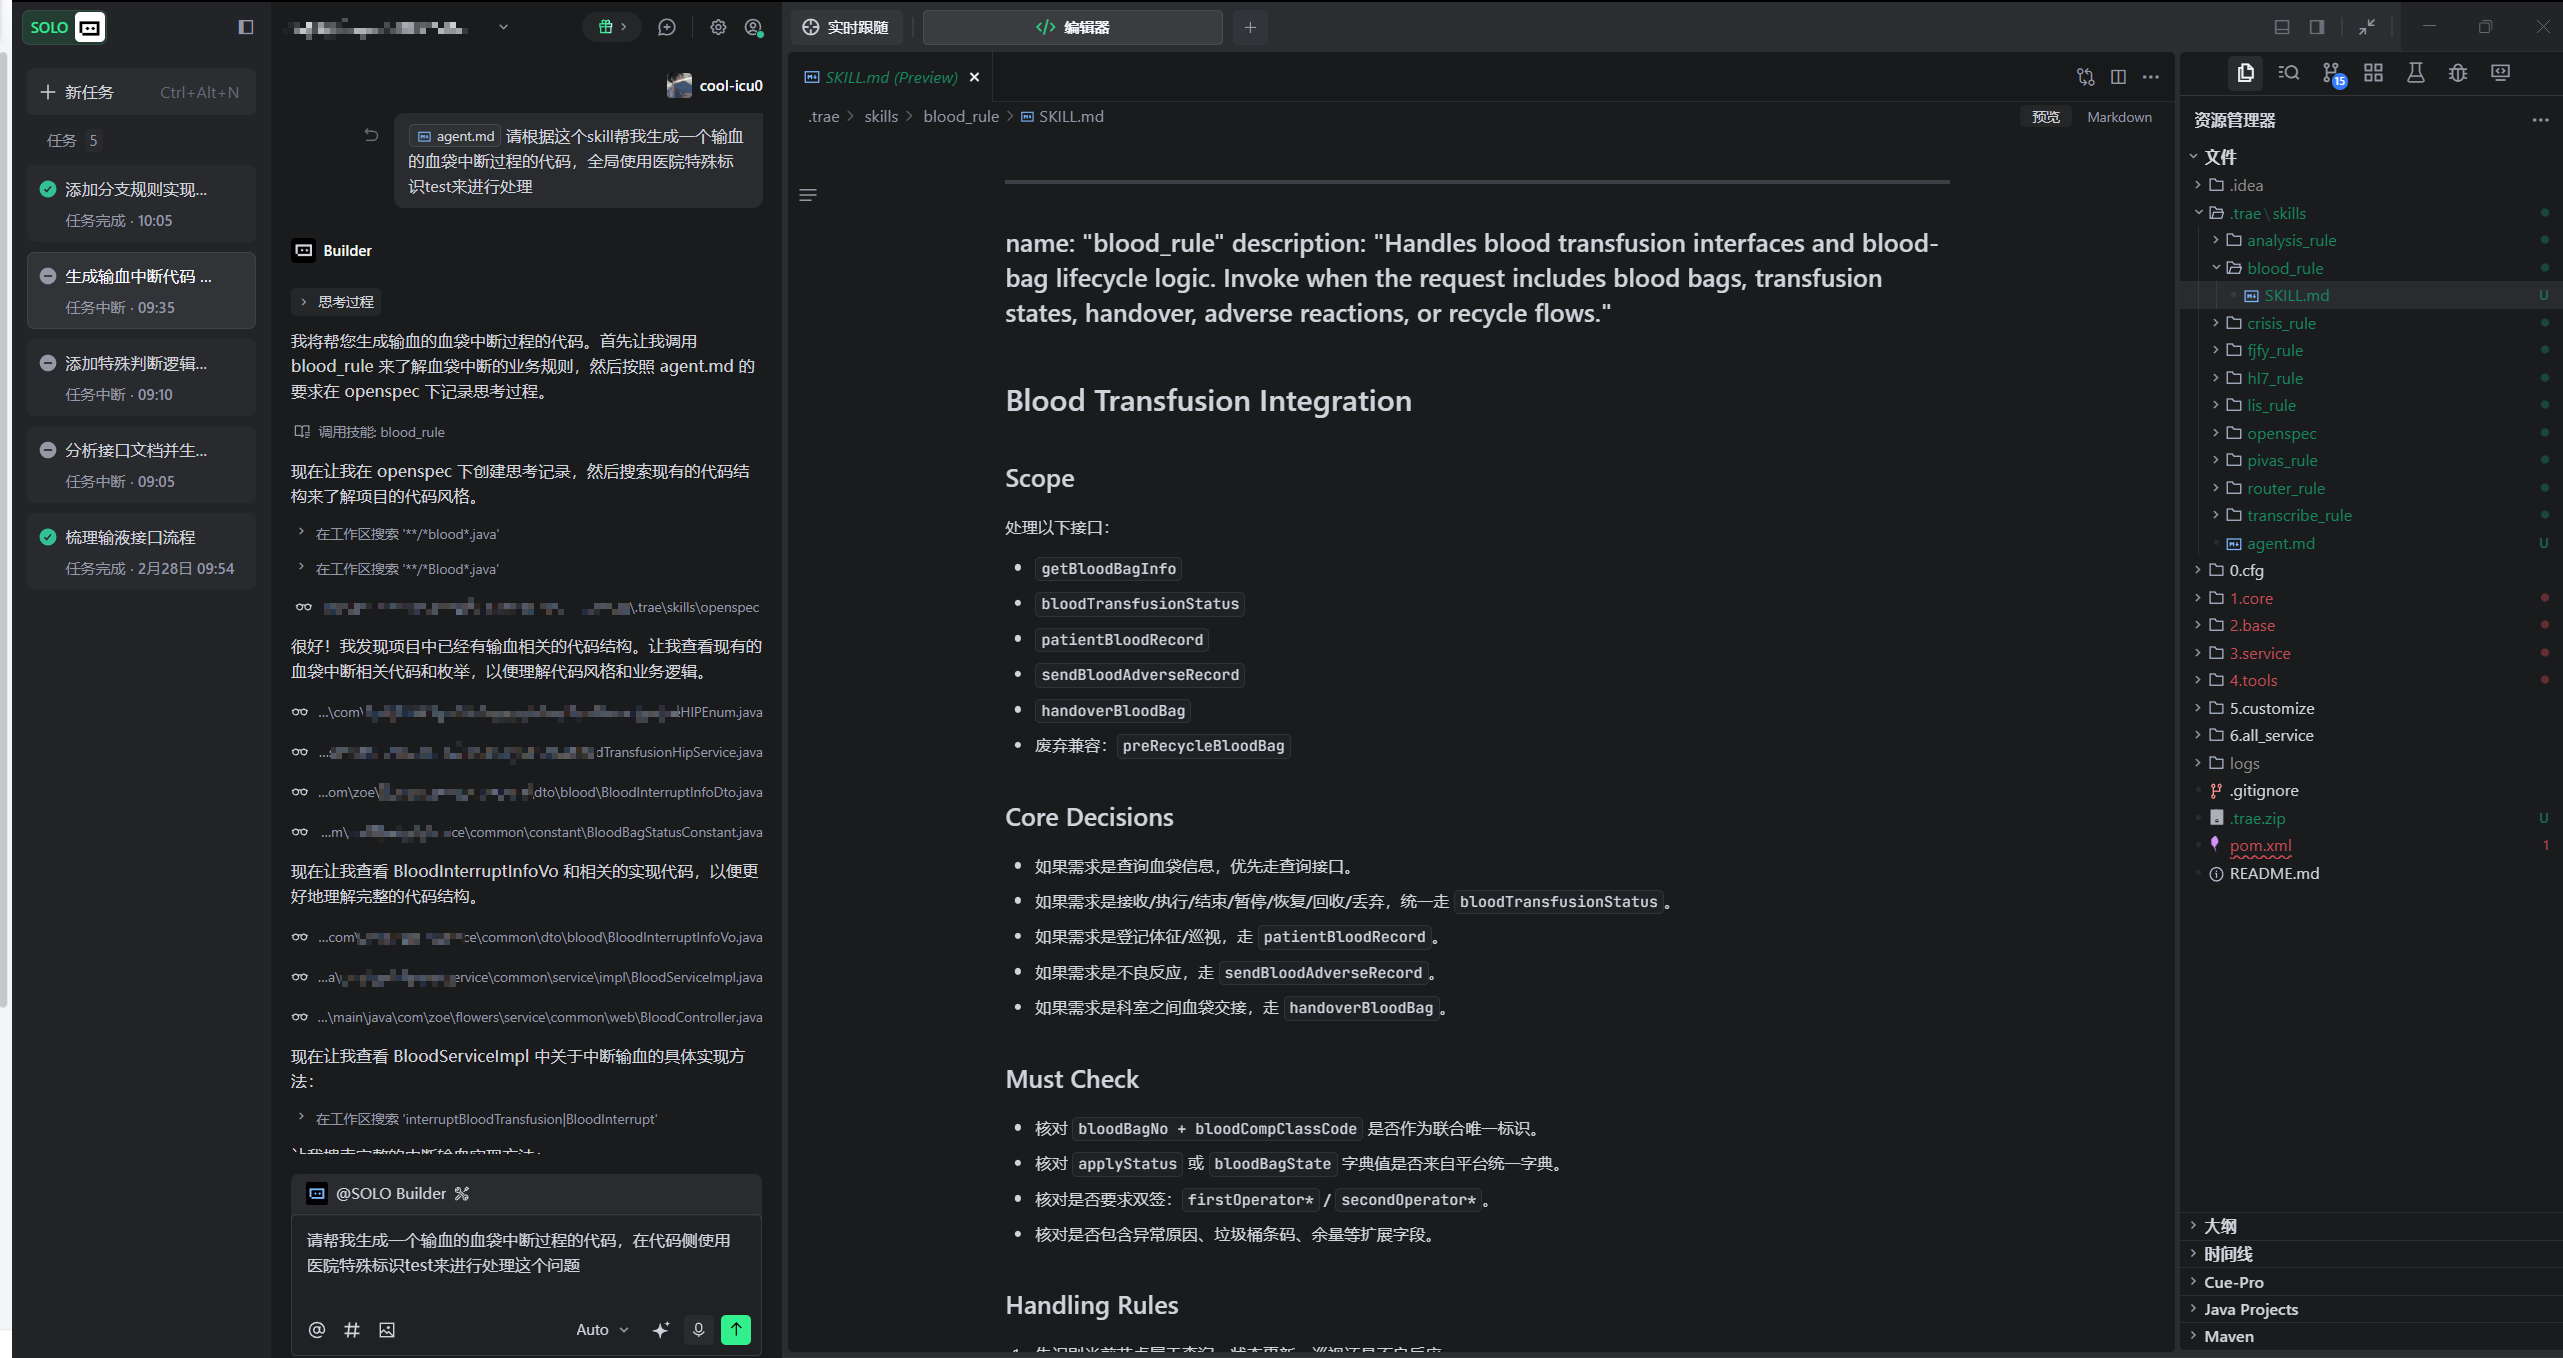The image size is (2563, 1358).
Task: Click the chat message input field
Action: [x=525, y=1260]
